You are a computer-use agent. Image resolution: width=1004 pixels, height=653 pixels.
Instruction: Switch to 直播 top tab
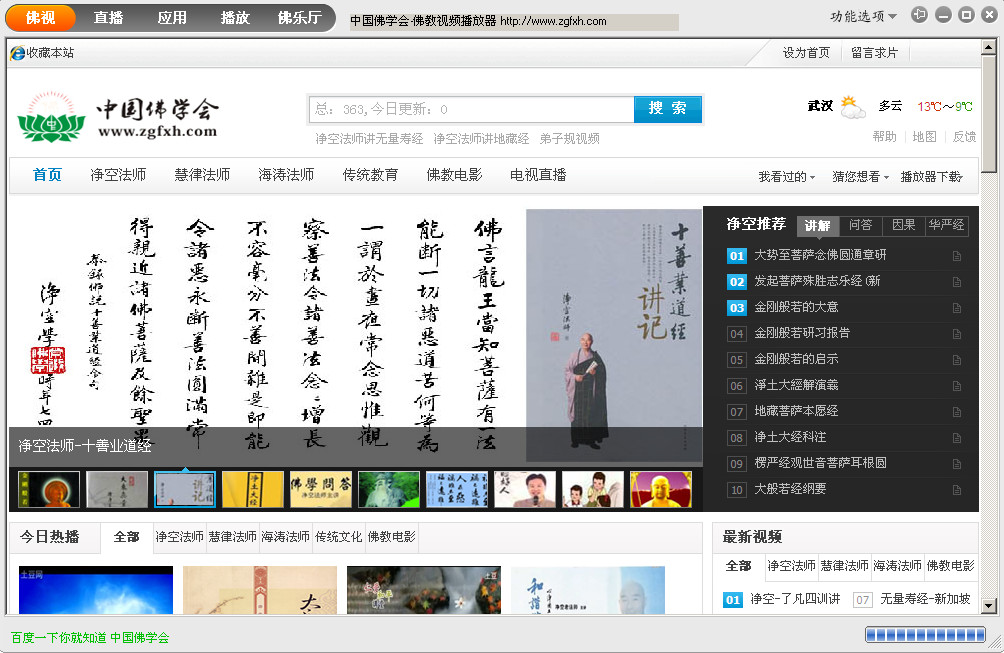click(108, 18)
